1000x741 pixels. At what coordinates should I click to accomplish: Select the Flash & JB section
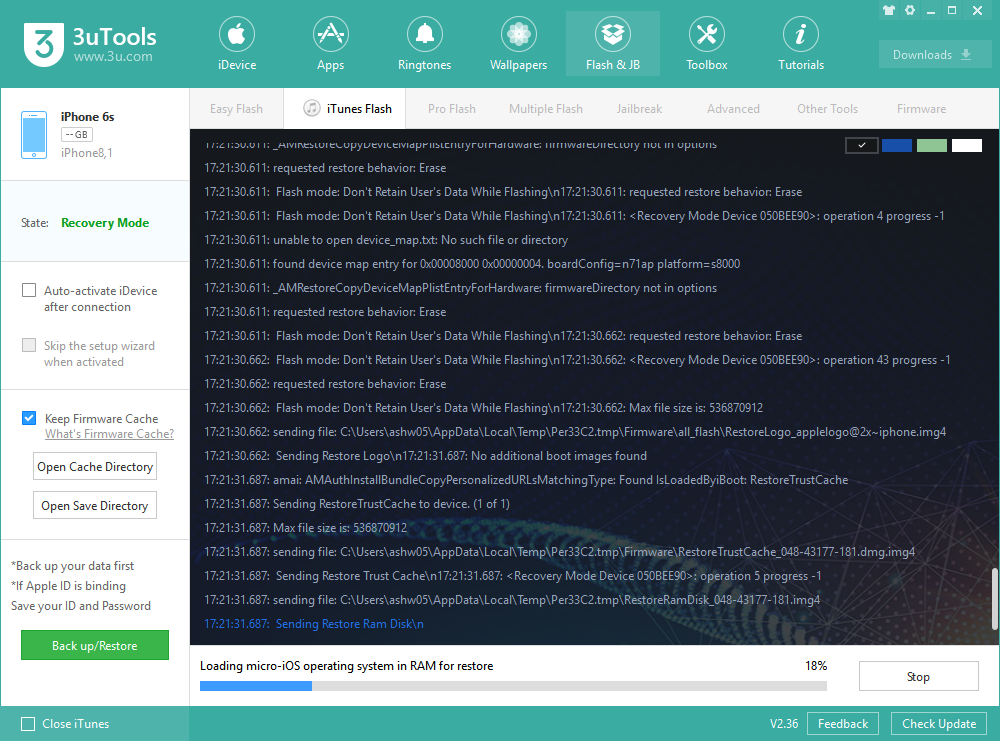tap(612, 44)
